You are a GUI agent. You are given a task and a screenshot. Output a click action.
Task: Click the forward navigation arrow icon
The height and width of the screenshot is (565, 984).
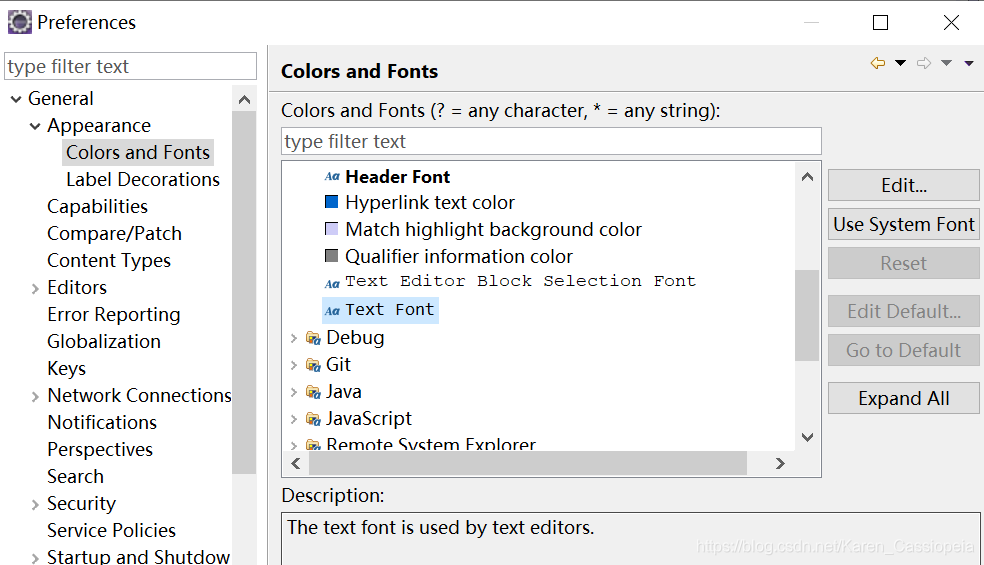(924, 63)
